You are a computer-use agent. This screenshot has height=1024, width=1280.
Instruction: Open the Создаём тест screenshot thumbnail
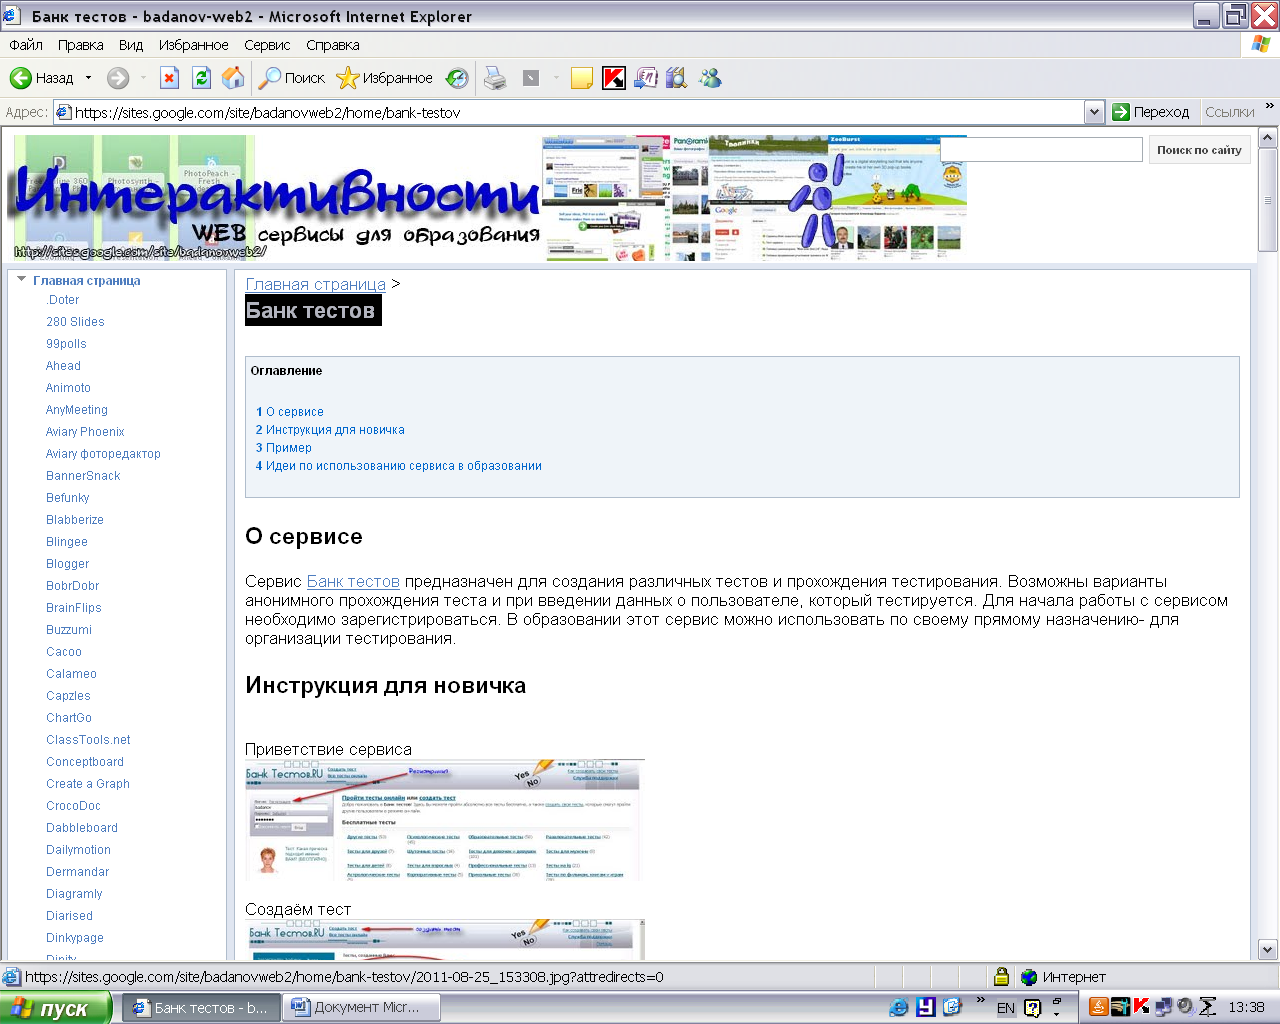tap(445, 940)
